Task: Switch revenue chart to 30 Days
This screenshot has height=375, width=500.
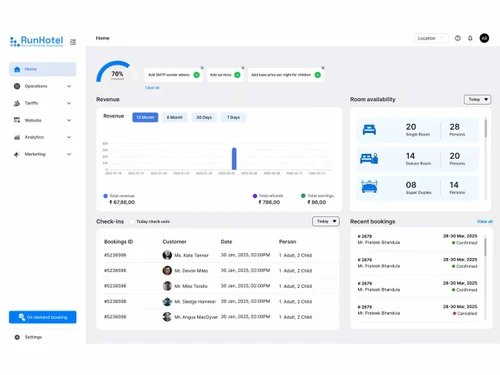Action: (x=204, y=117)
